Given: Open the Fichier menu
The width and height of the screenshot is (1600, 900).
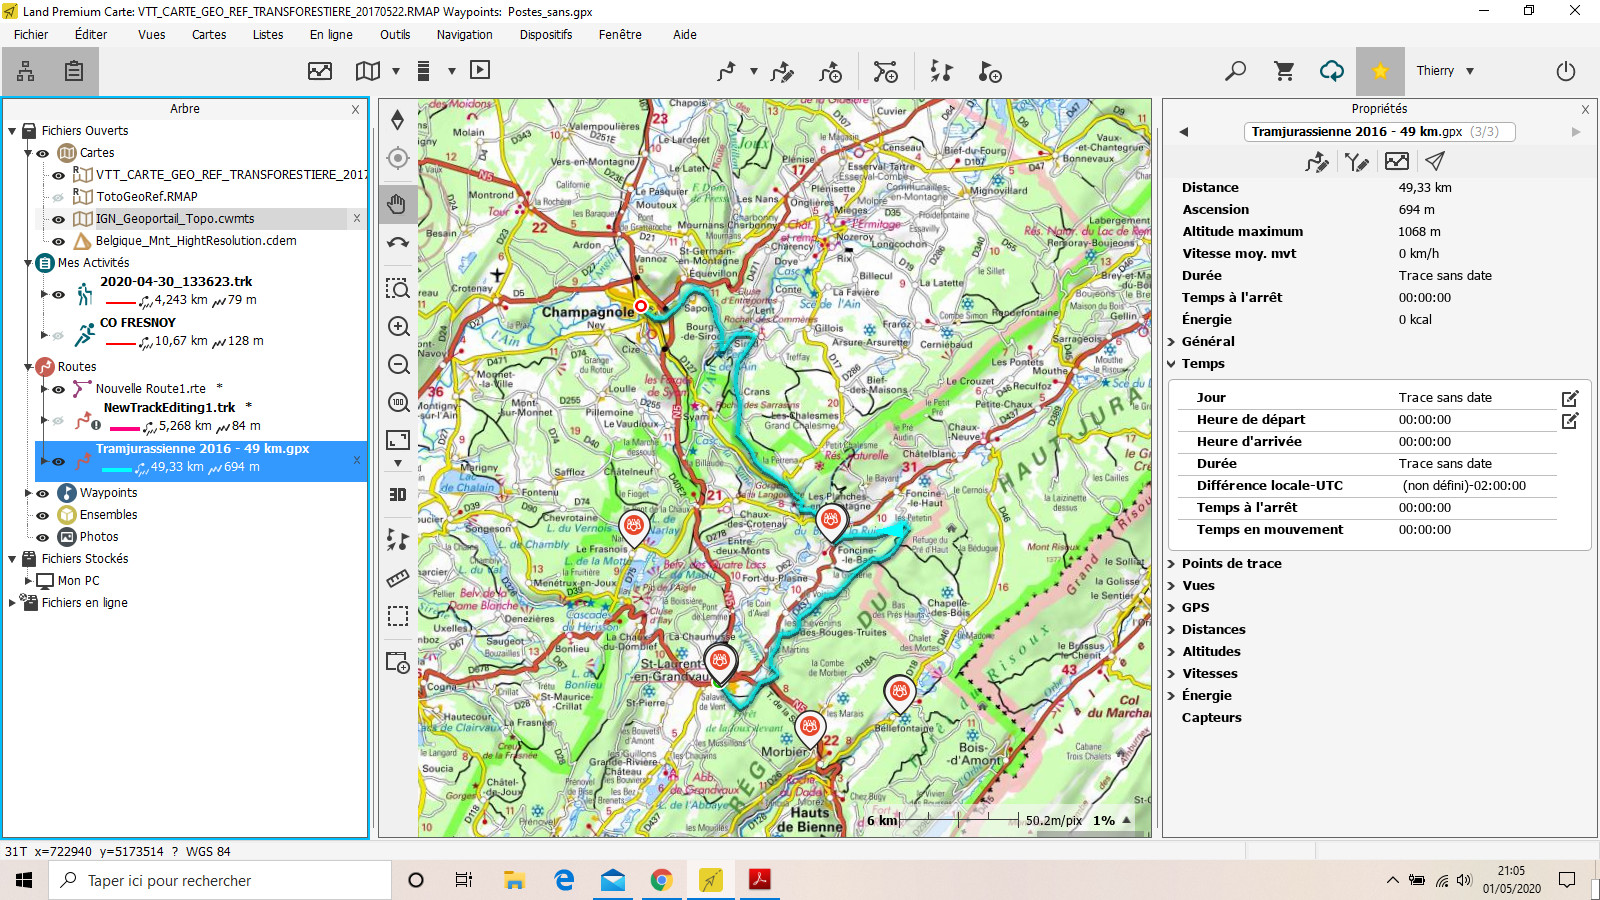Looking at the screenshot, I should click(31, 34).
